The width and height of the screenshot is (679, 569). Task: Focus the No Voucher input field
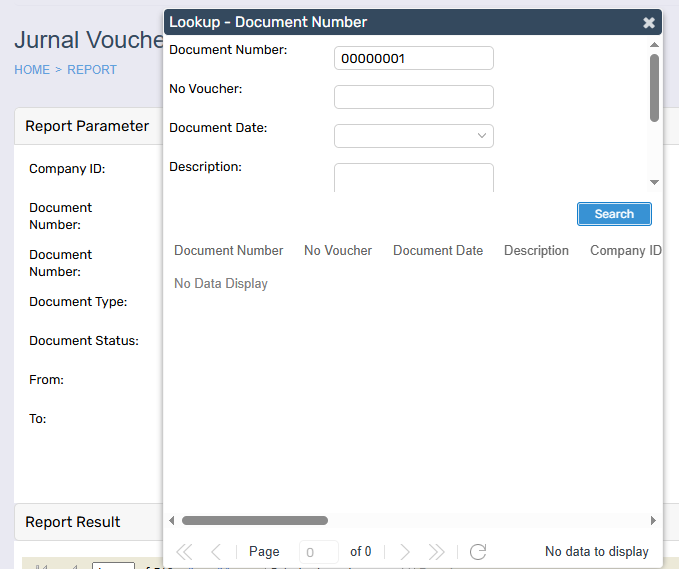(414, 97)
